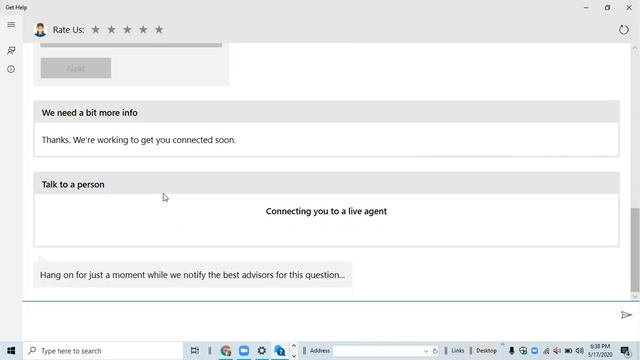Click the microphone tray icon

tap(511, 351)
